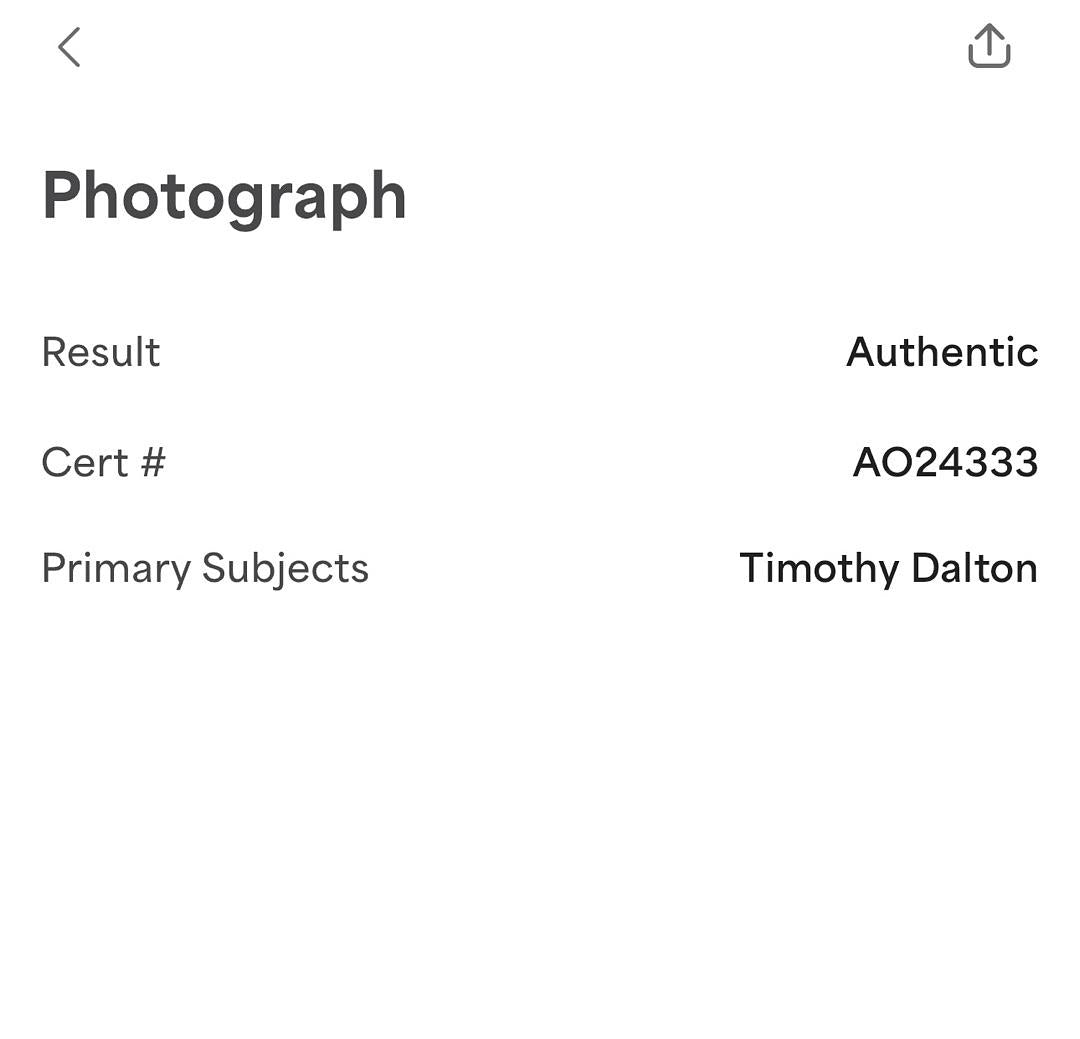Click the Result row label text
The height and width of the screenshot is (1039, 1080).
pos(101,352)
